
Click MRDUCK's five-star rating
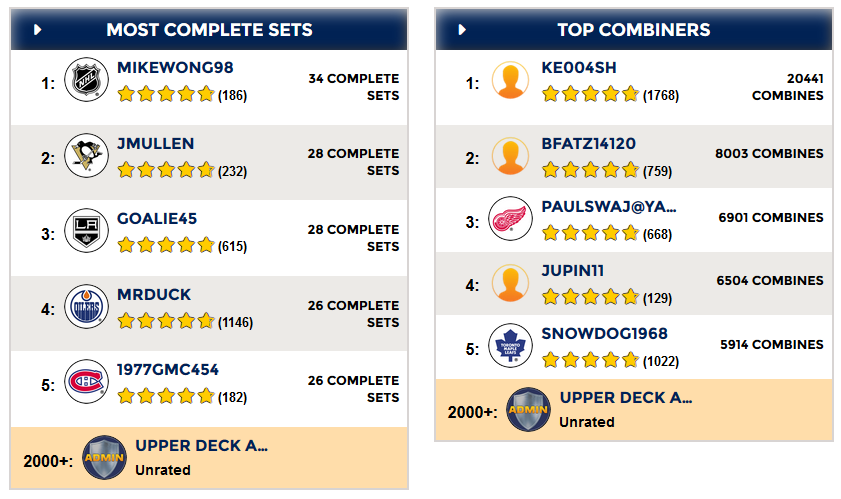point(166,321)
